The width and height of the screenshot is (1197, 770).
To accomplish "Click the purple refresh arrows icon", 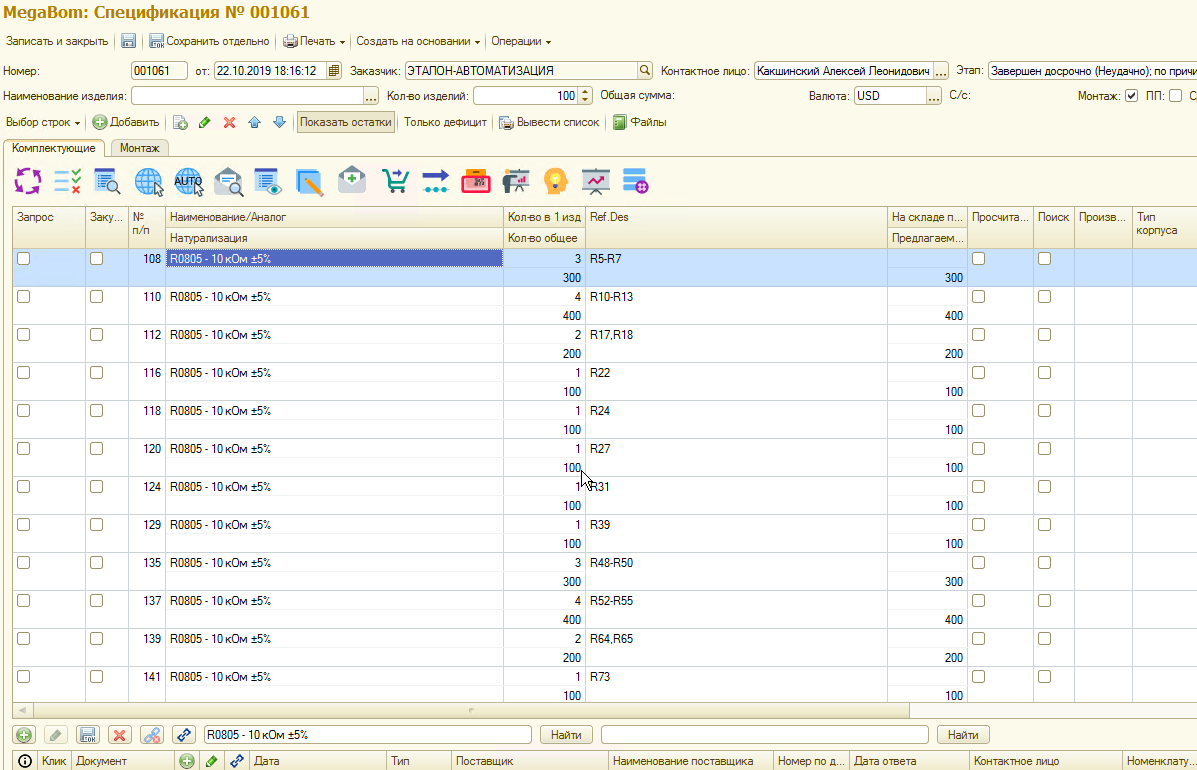I will 28,181.
